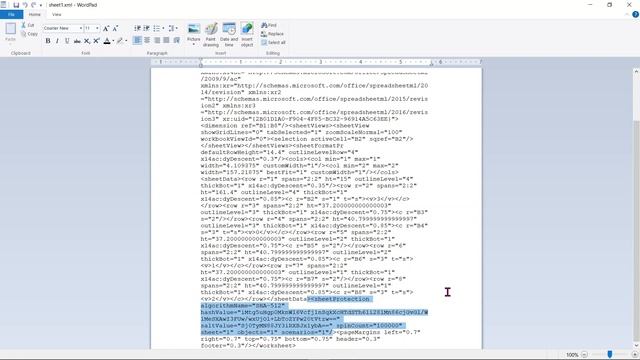This screenshot has height=360, width=640.
Task: Collapse the ribbon with the chevron
Action: pyautogui.click(x=627, y=14)
